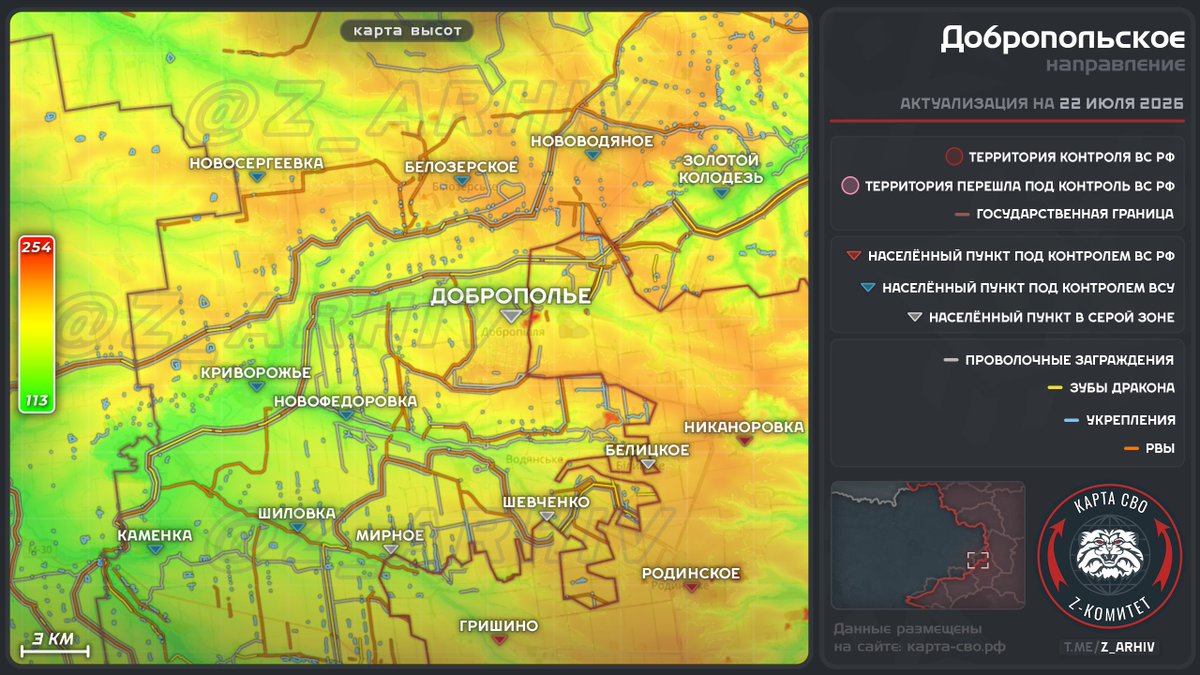Click the ШЕВЧЕНКО label text
Viewport: 1200px width, 675px height.
(x=546, y=502)
